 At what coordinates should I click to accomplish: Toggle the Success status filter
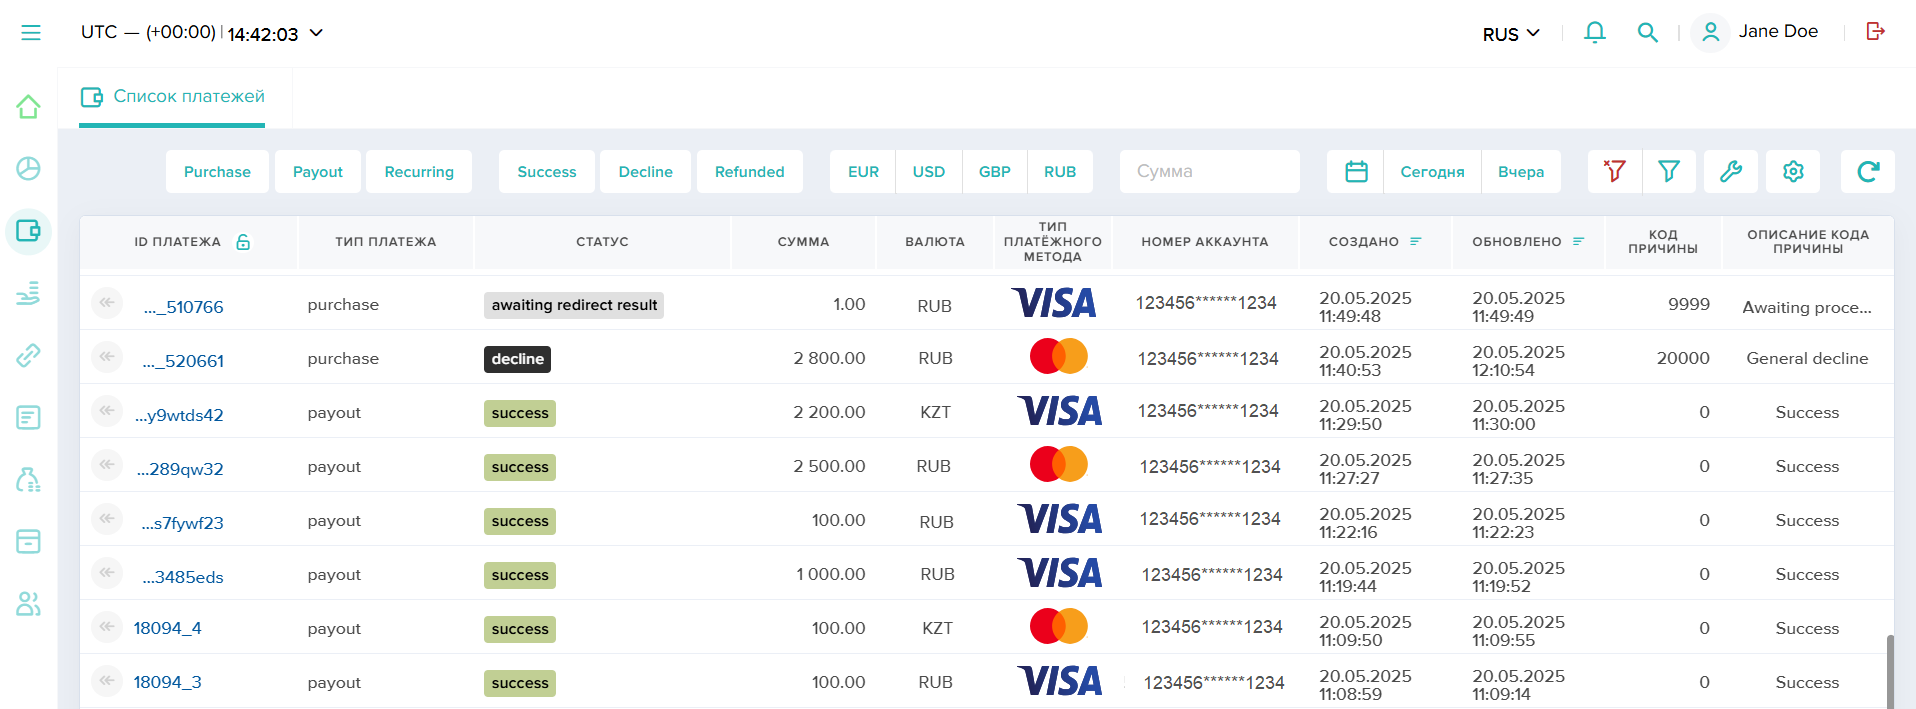(x=546, y=172)
